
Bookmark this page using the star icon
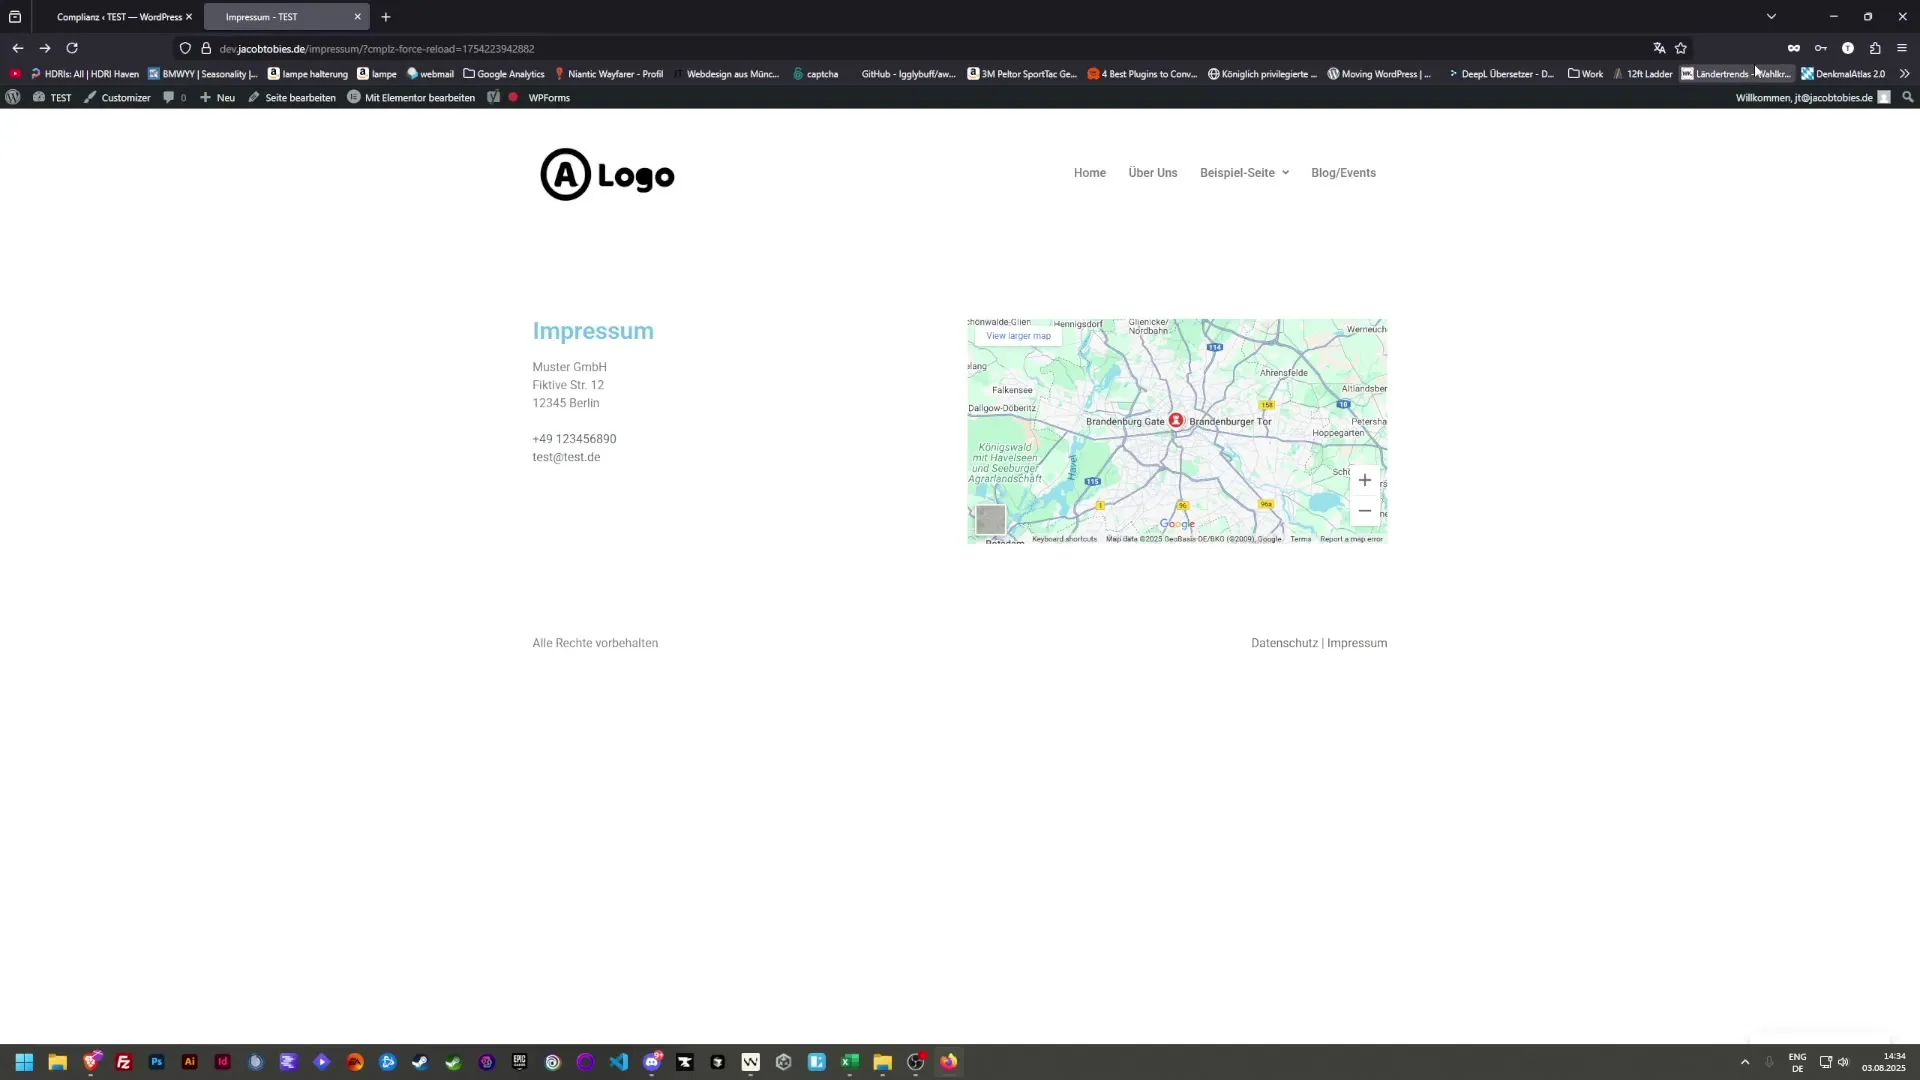tap(1682, 48)
